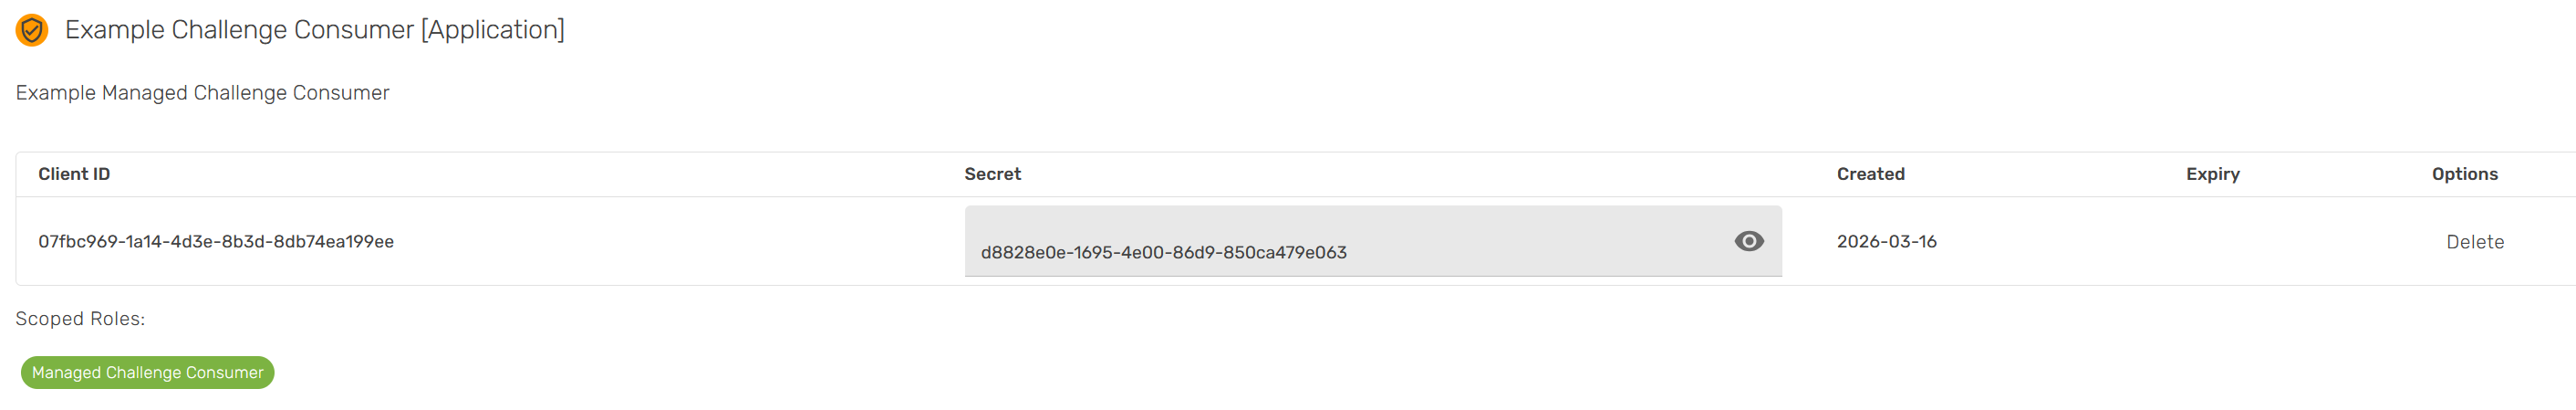Click the Managed Challenge Consumer role badge

point(147,372)
